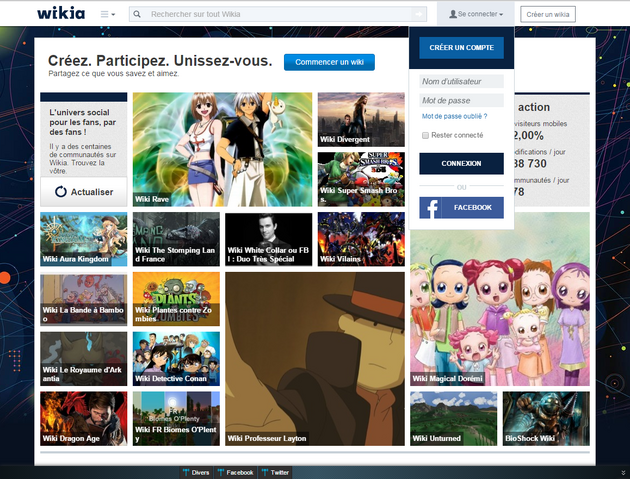Click the Créer un wikia button
This screenshot has height=479, width=630.
(x=548, y=14)
